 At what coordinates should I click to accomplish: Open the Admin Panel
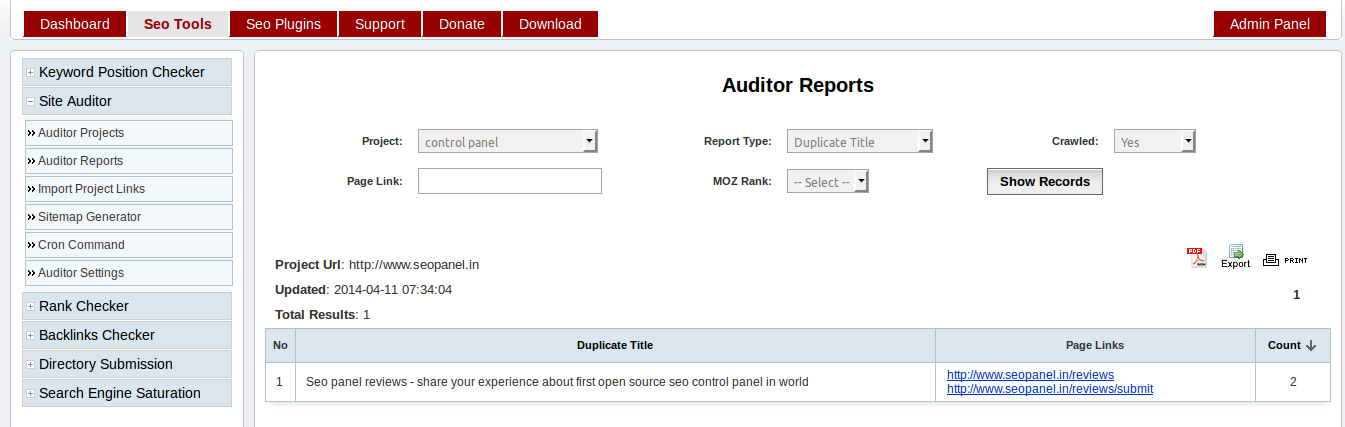coord(1270,24)
